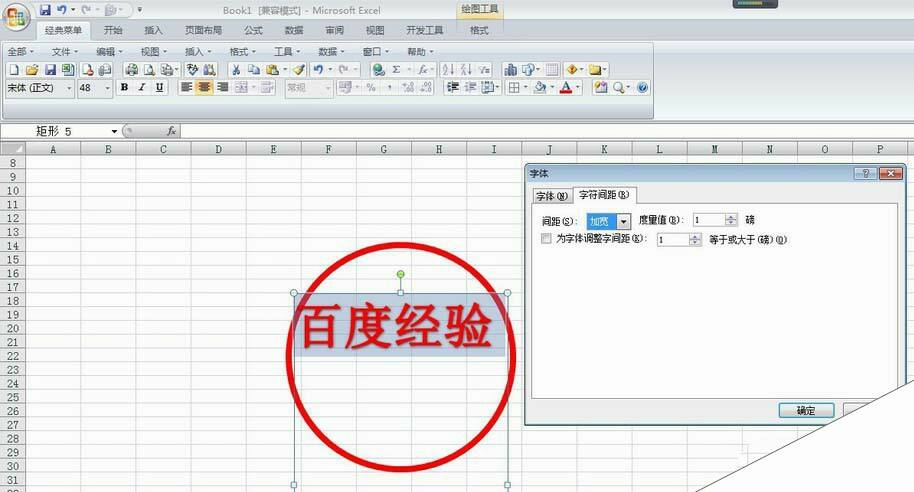Toggle Center alignment button
The height and width of the screenshot is (492, 914).
point(204,87)
